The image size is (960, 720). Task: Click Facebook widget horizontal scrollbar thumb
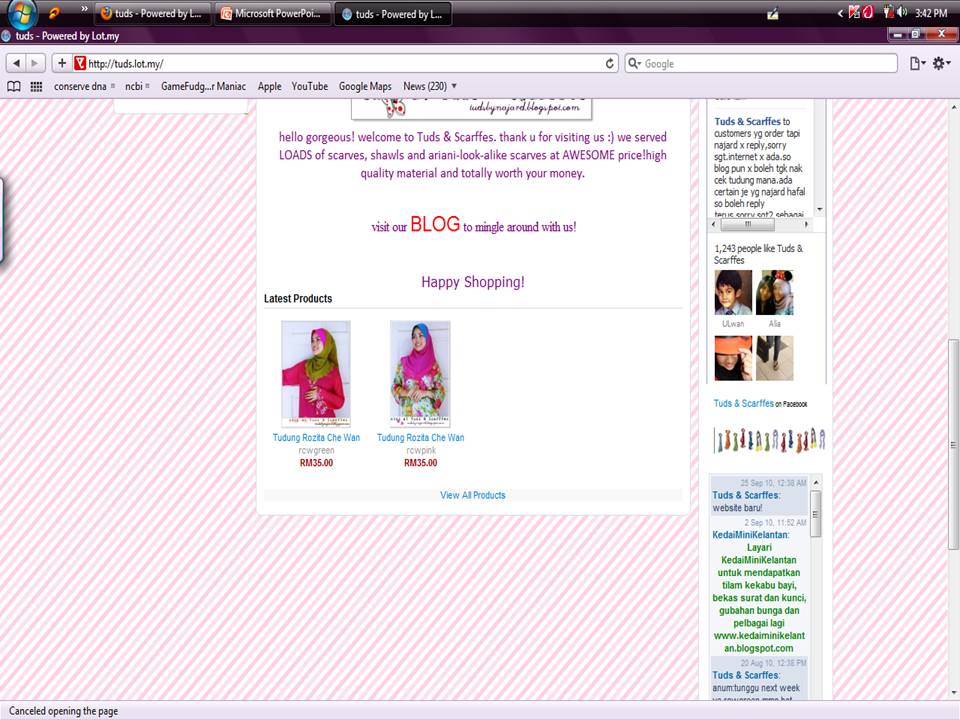point(747,225)
